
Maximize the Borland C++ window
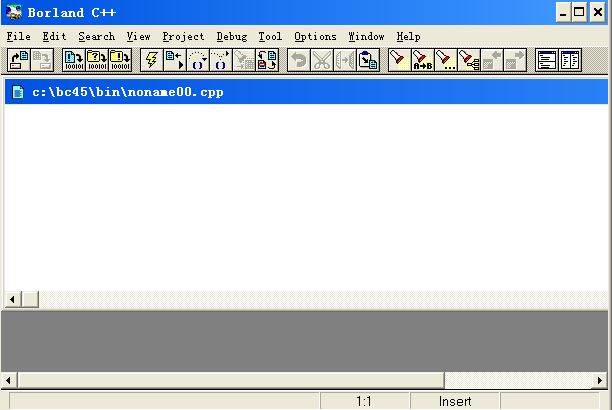(x=580, y=12)
